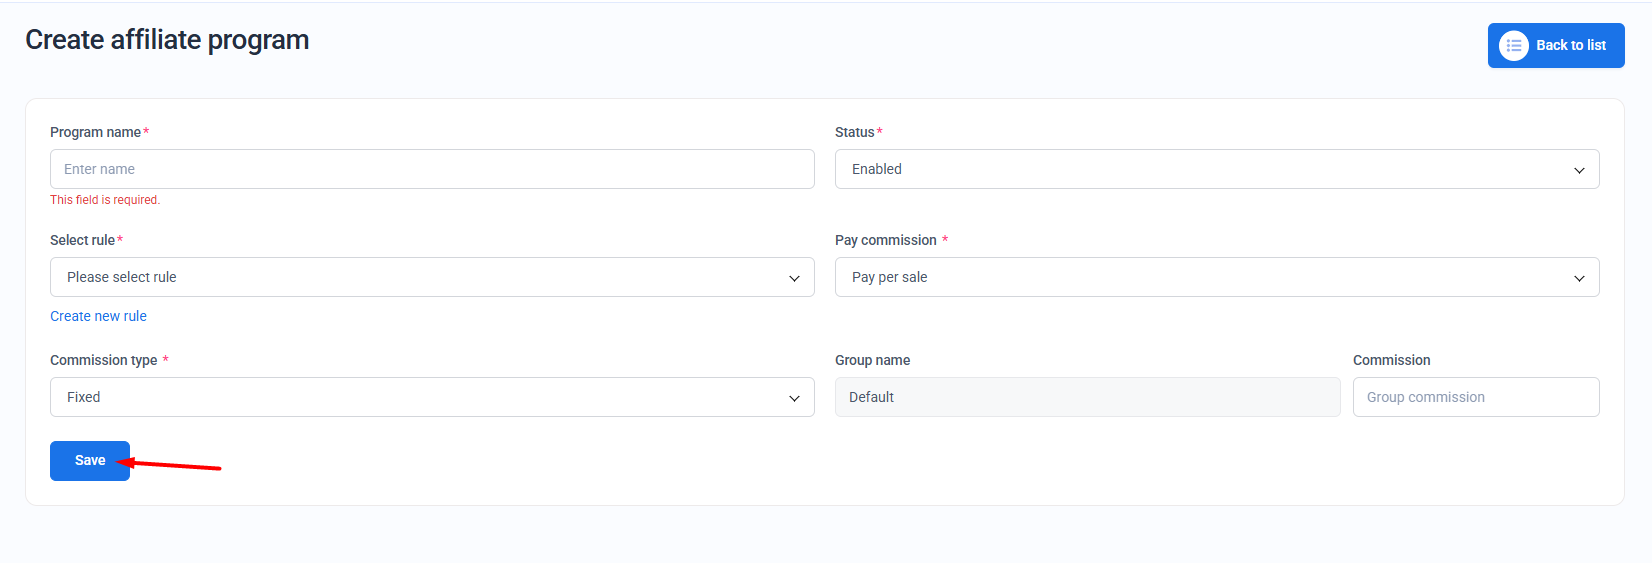Image resolution: width=1652 pixels, height=563 pixels.
Task: Click the chevron arrow of Commission type
Action: click(794, 398)
